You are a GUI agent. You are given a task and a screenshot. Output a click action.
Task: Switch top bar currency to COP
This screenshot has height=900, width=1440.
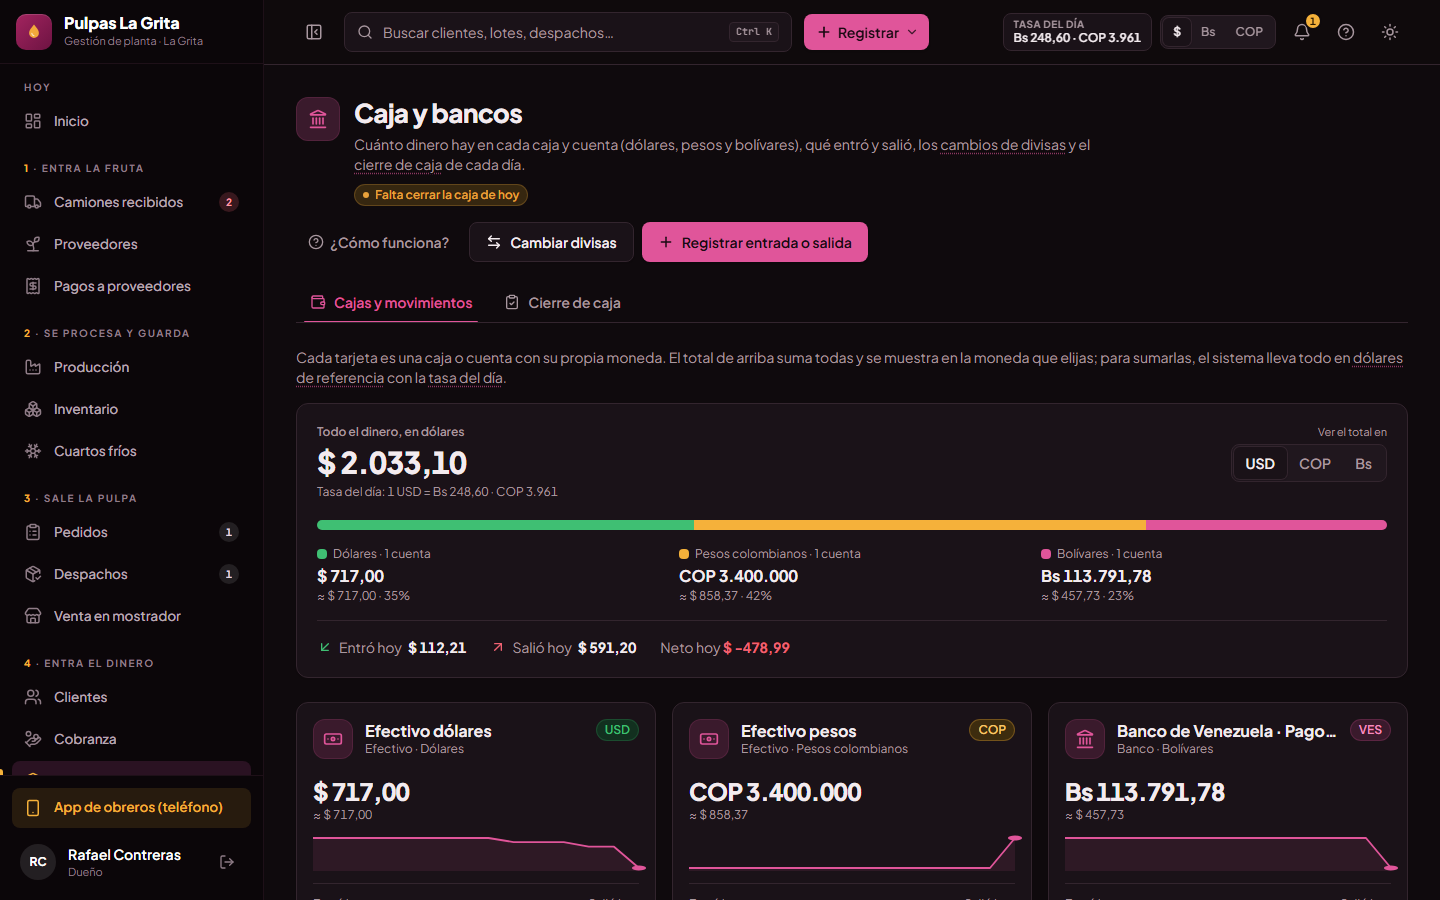[x=1249, y=32]
